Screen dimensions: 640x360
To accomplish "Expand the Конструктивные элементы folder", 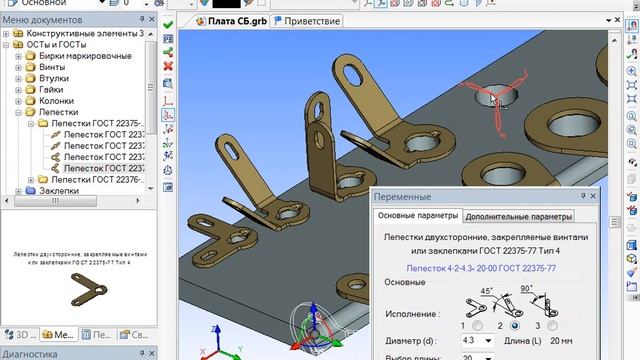I will [x=6, y=33].
